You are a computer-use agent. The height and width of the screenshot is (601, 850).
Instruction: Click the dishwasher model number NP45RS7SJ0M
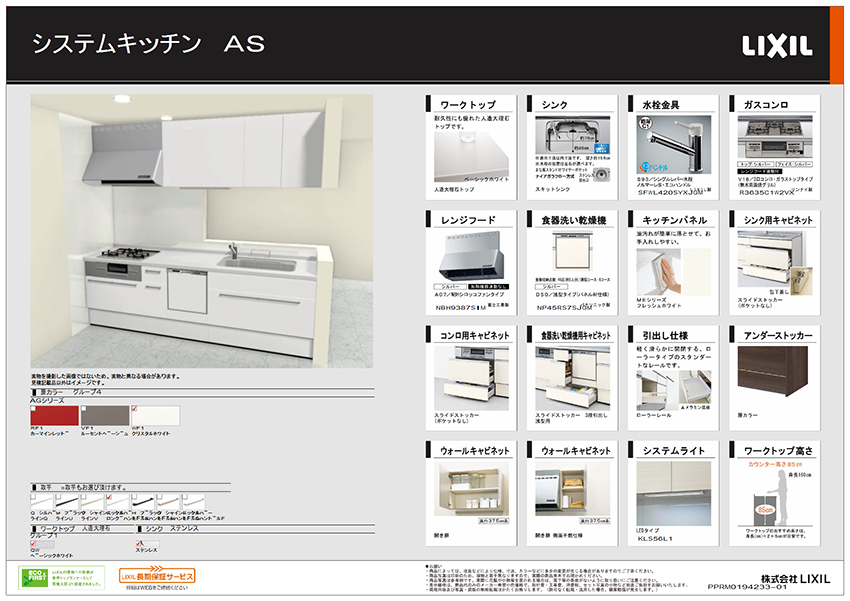click(565, 308)
